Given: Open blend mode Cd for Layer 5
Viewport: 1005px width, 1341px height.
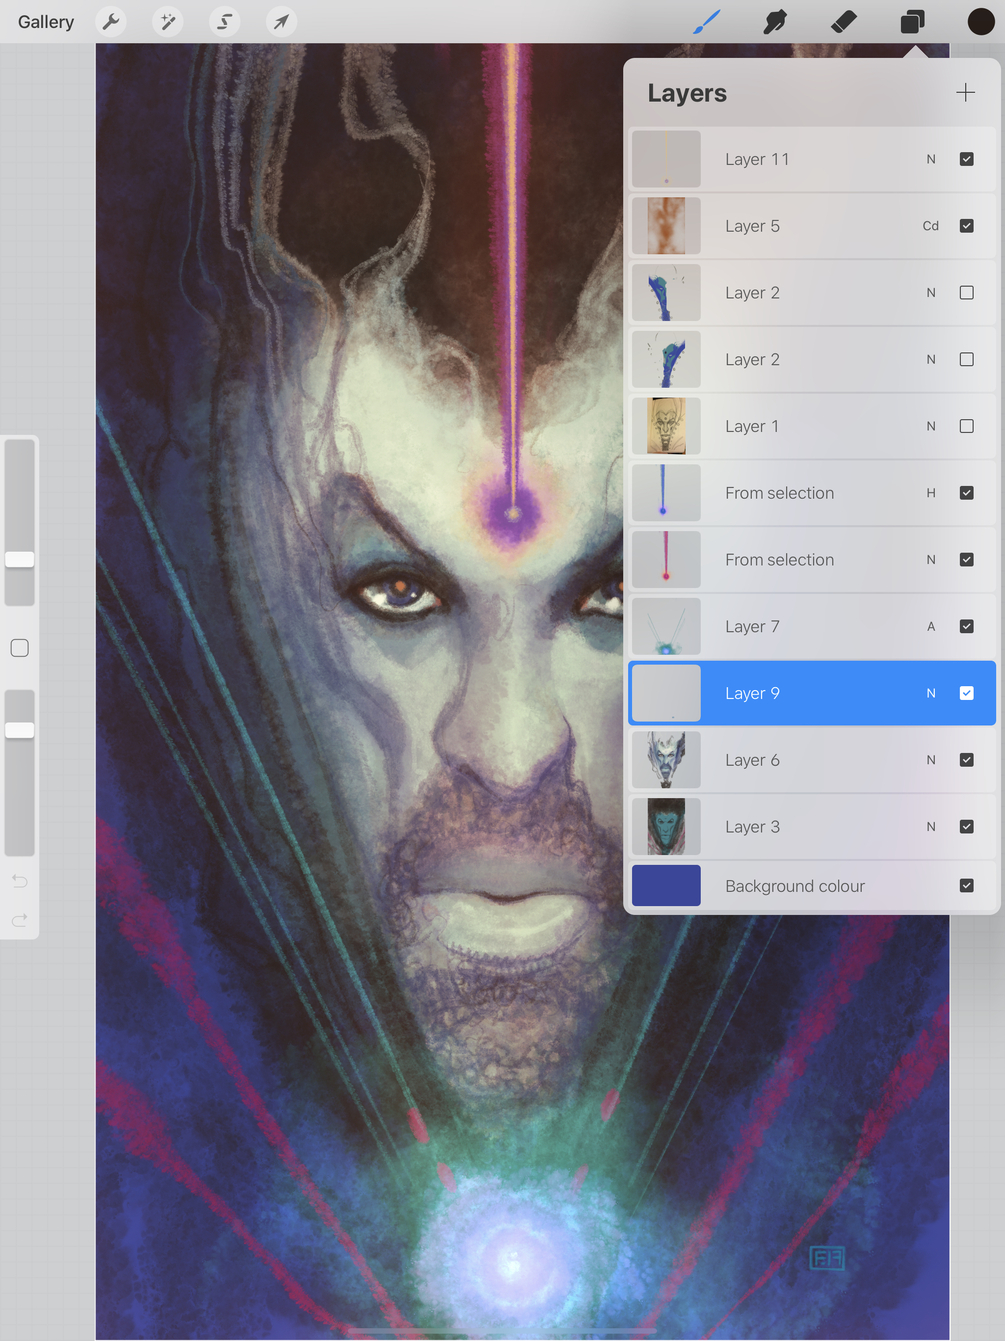Looking at the screenshot, I should [931, 226].
